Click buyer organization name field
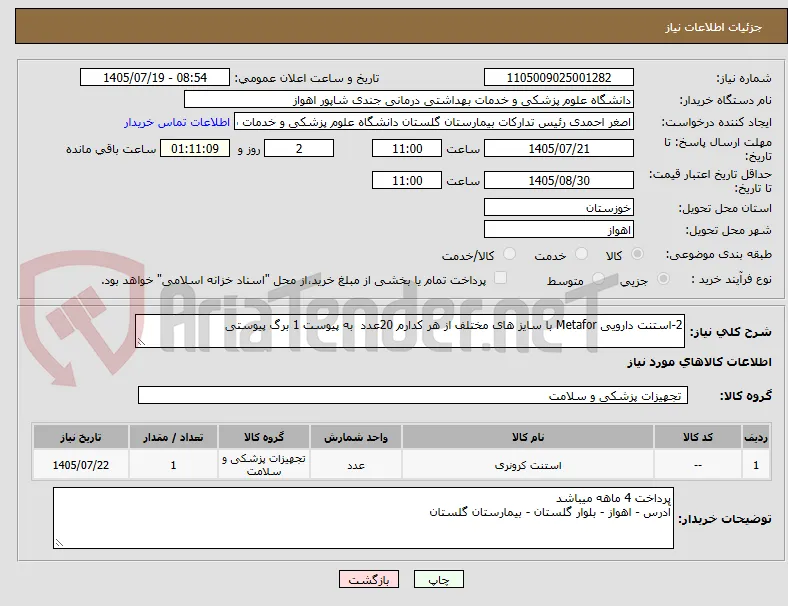The width and height of the screenshot is (788, 606). tap(409, 99)
